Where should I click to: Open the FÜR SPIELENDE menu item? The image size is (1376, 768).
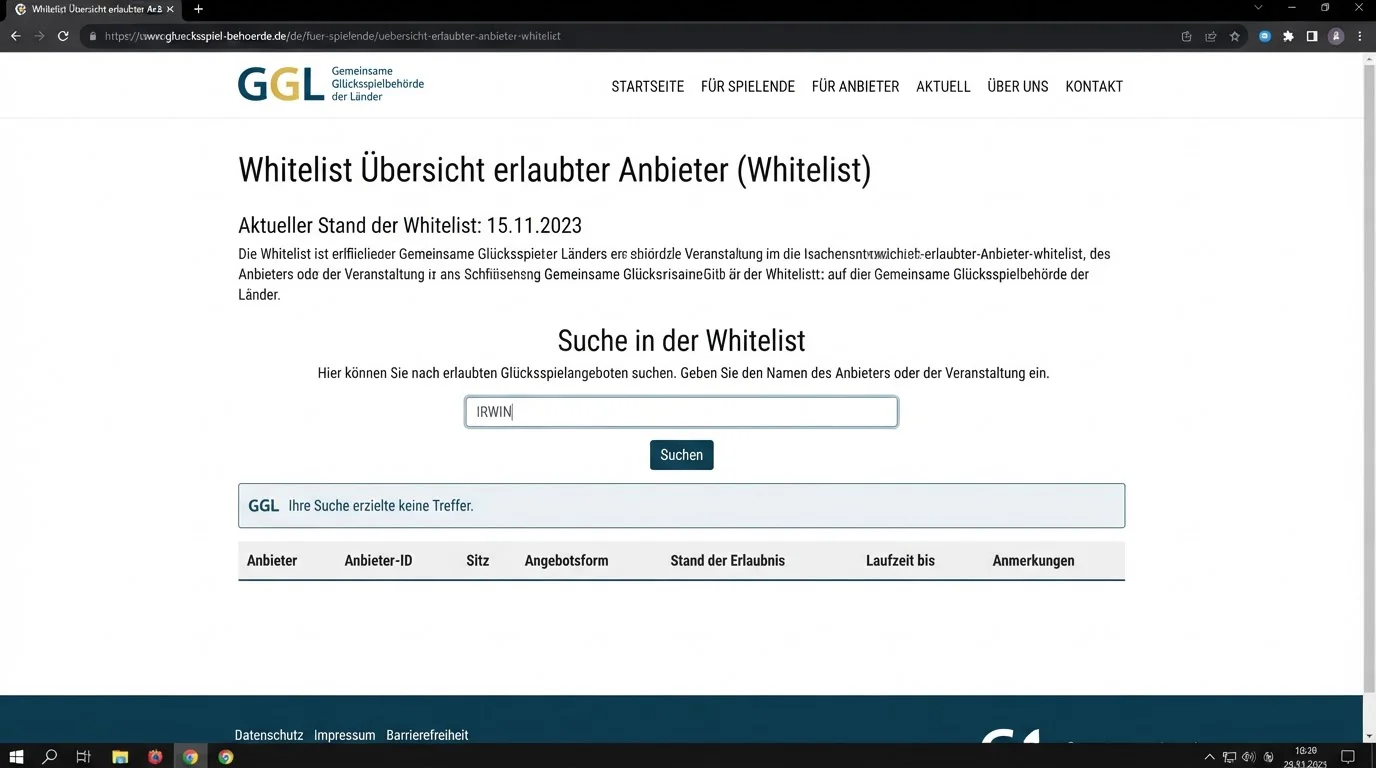[x=748, y=87]
